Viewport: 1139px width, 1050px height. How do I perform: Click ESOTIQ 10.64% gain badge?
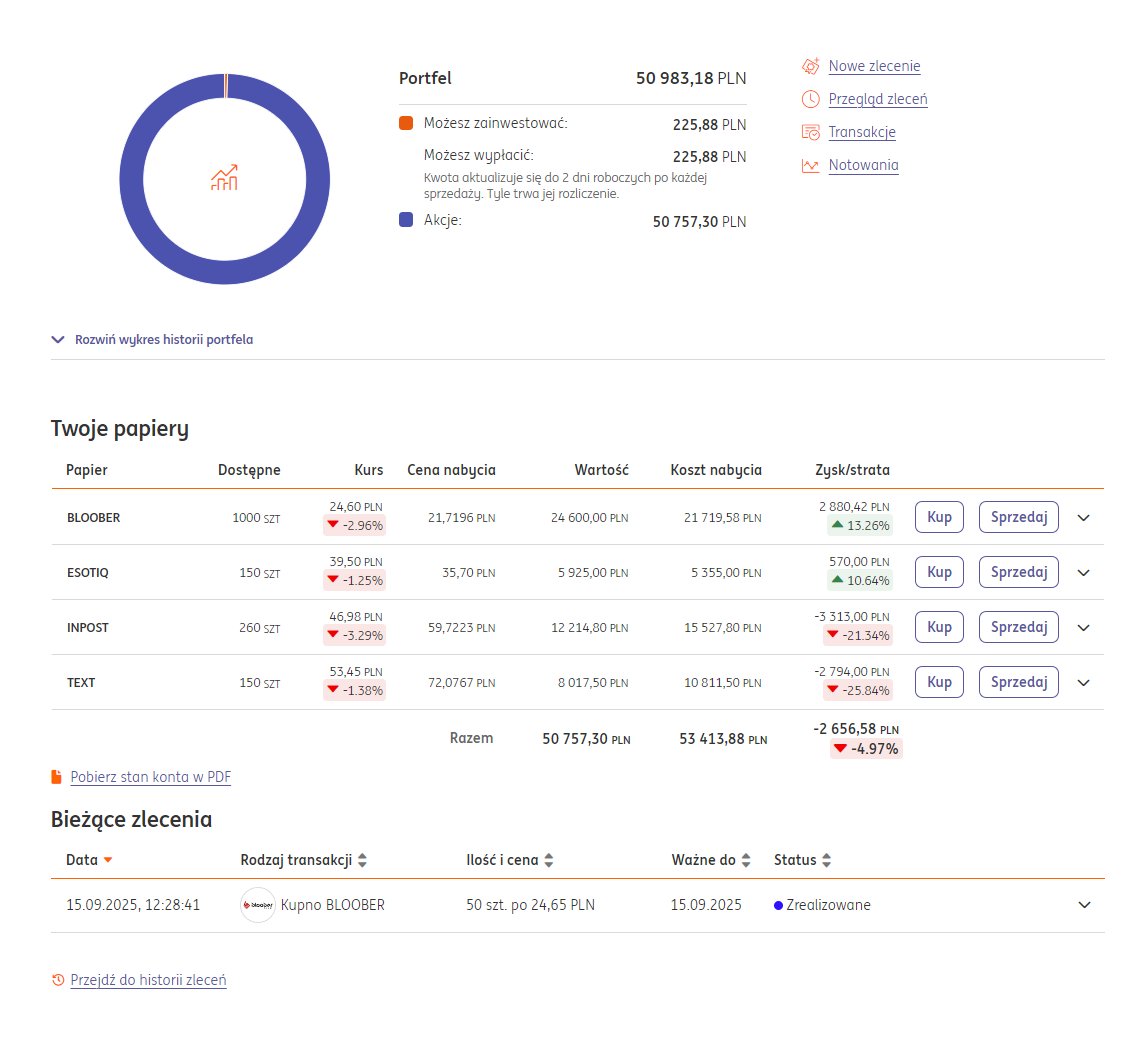coord(860,581)
